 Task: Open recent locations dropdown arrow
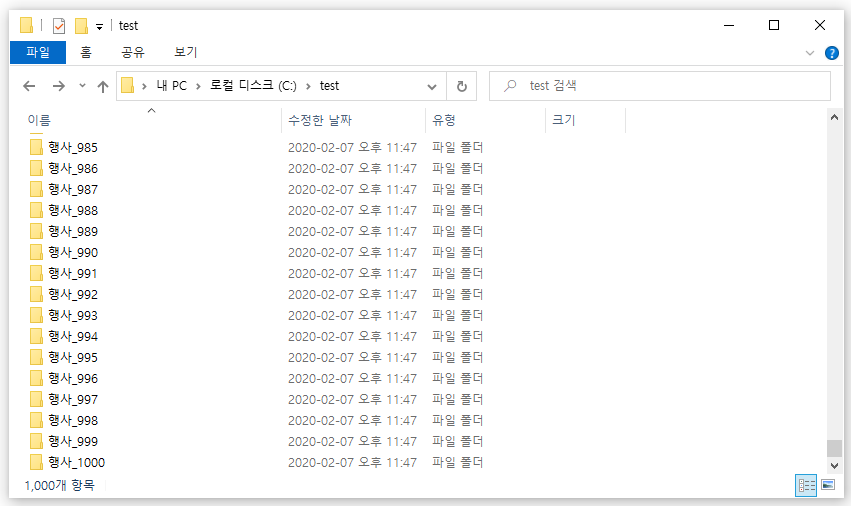click(x=82, y=85)
